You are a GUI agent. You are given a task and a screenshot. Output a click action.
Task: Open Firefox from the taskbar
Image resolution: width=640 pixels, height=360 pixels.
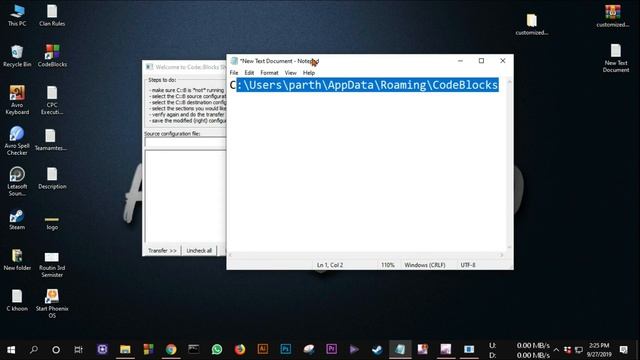[x=240, y=349]
